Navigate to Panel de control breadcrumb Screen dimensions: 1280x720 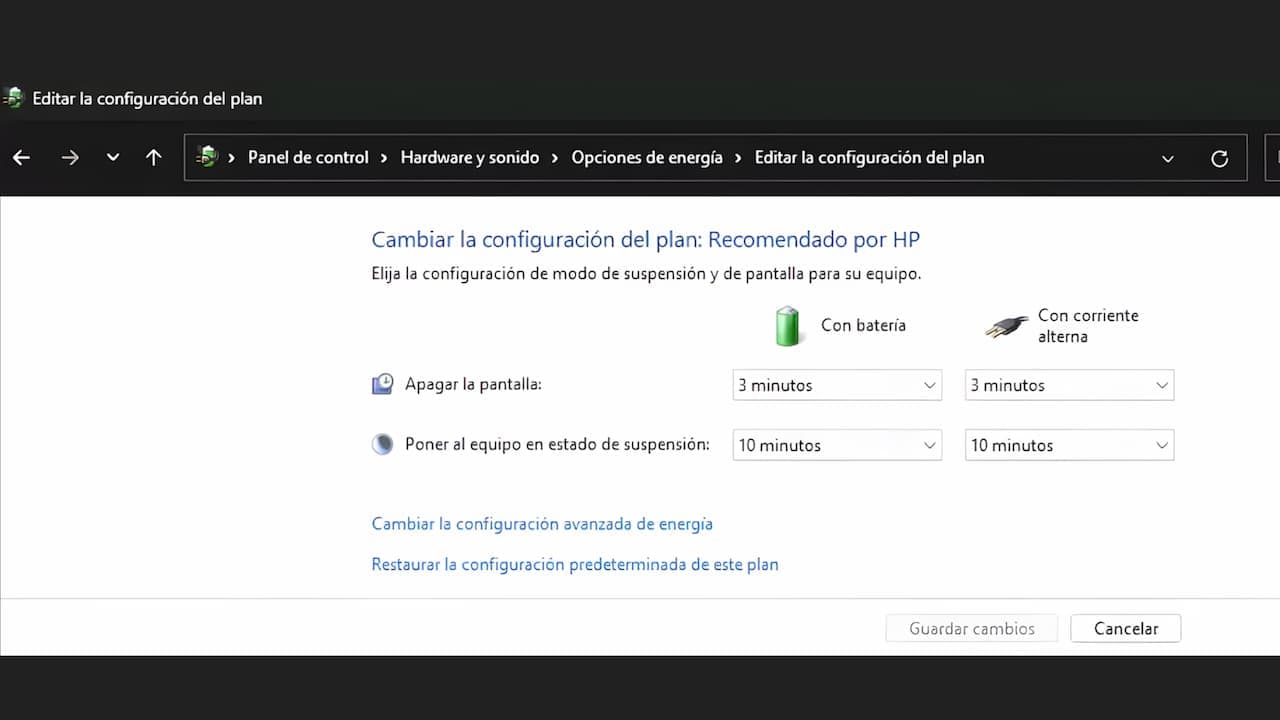tap(308, 158)
